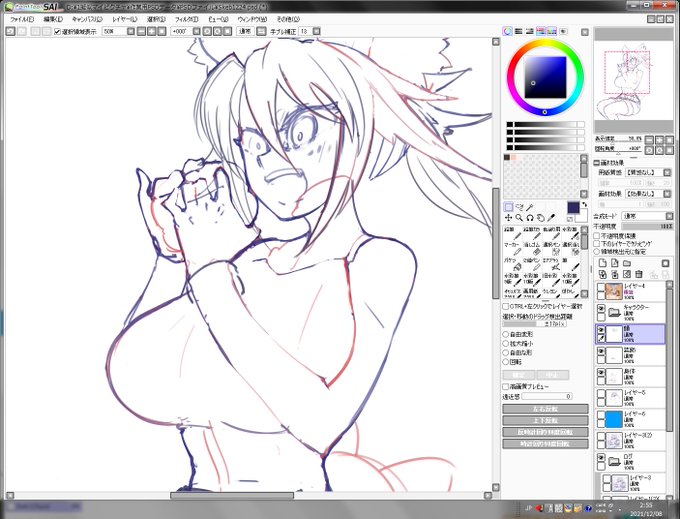Select the lasso selection tool
680x519 pixels.
519,207
